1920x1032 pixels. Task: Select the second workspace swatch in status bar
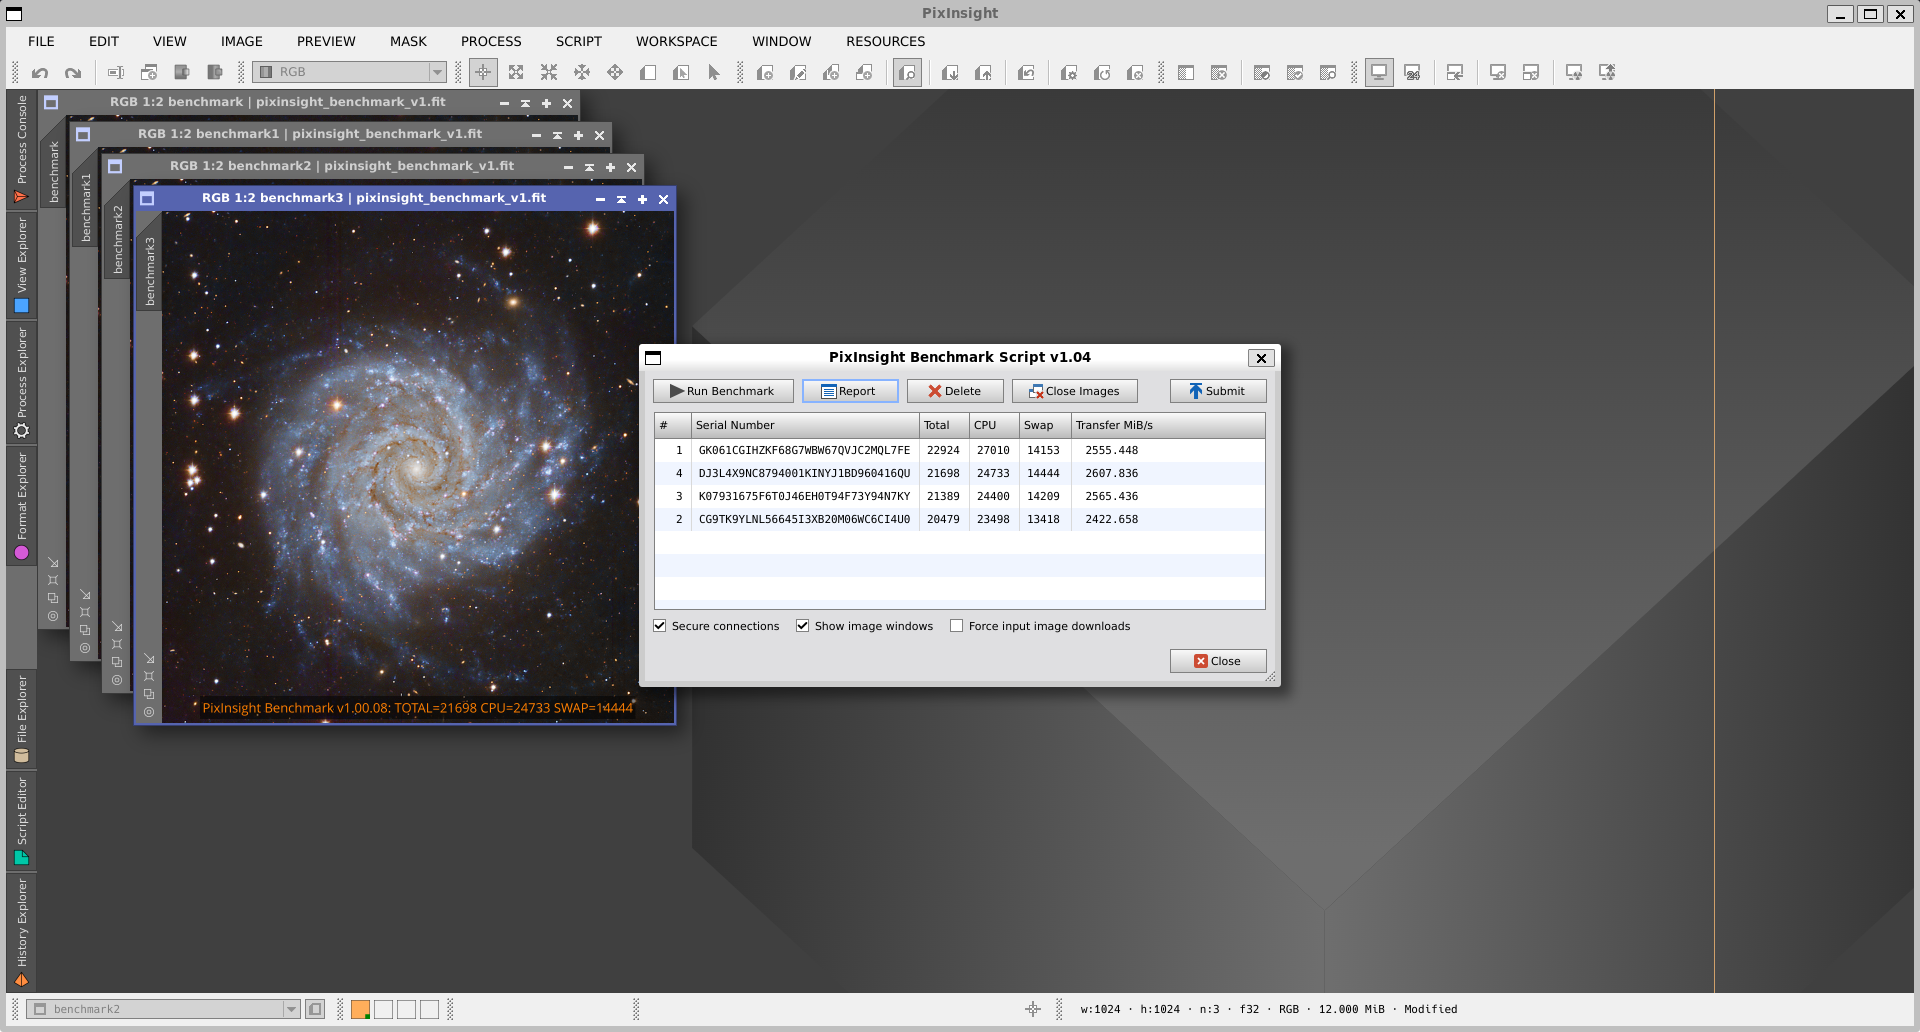coord(383,1009)
